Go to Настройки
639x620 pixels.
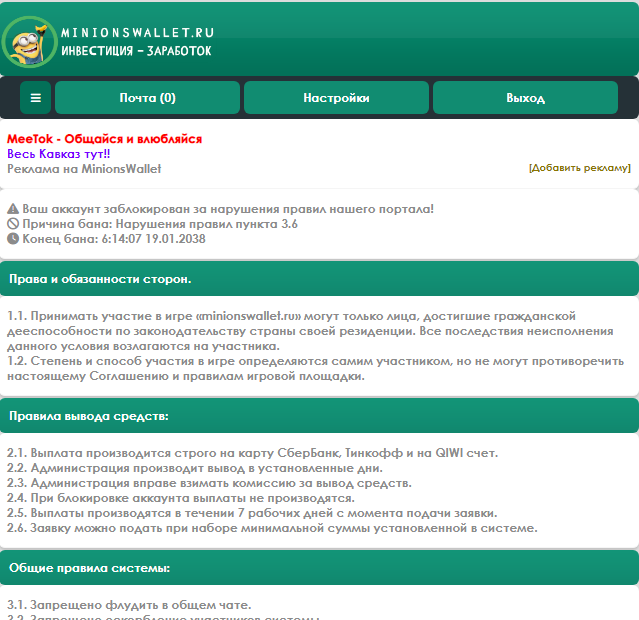336,98
